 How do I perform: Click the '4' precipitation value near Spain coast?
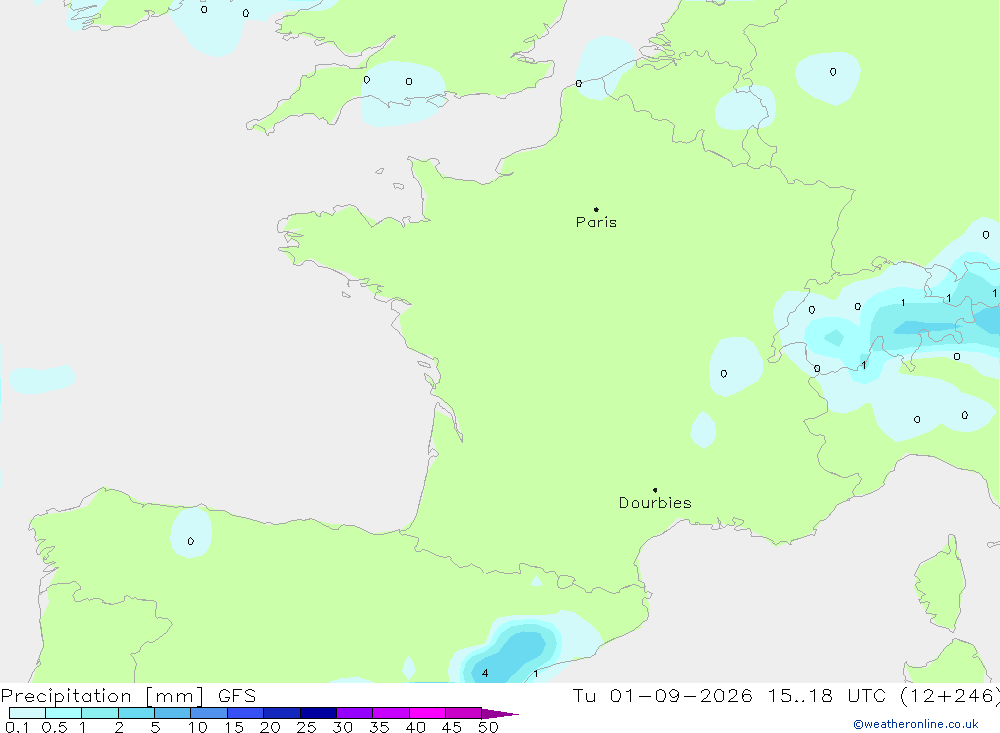point(485,673)
